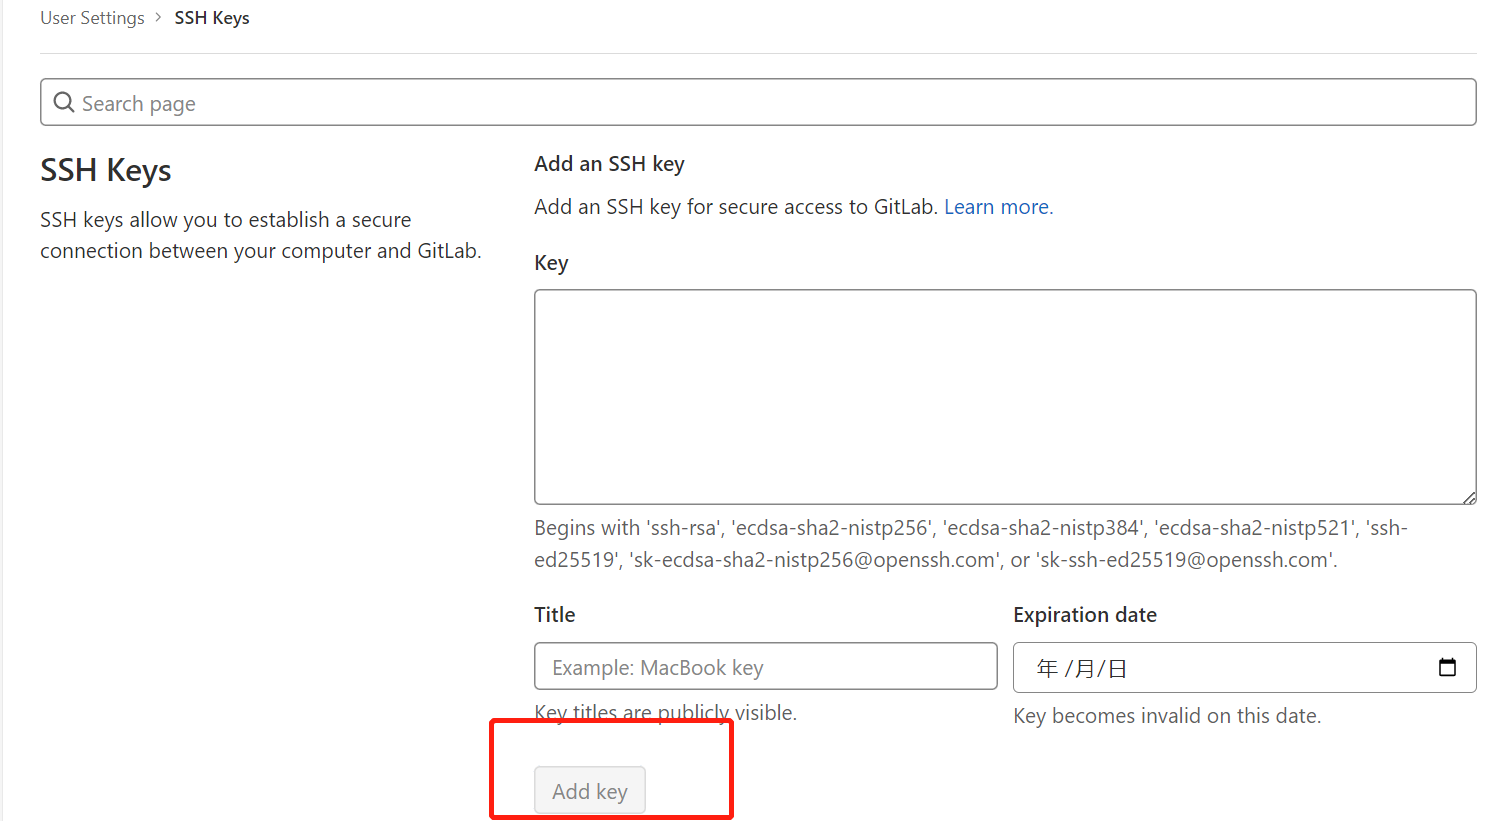Click 'Key titles are publicly visible' text

click(665, 713)
